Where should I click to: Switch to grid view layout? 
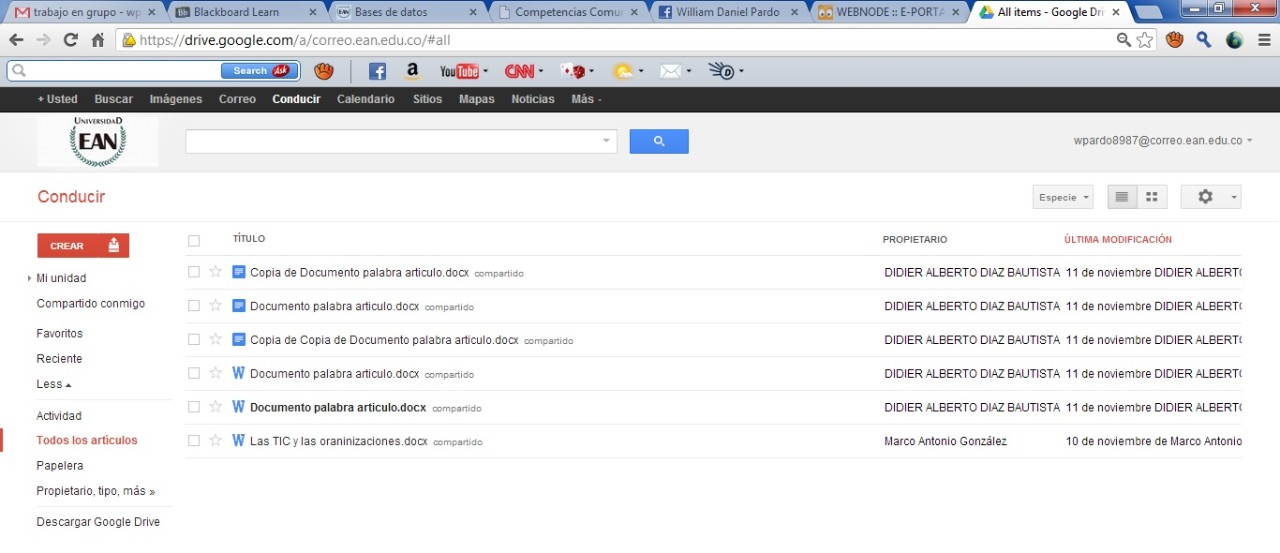(1152, 197)
